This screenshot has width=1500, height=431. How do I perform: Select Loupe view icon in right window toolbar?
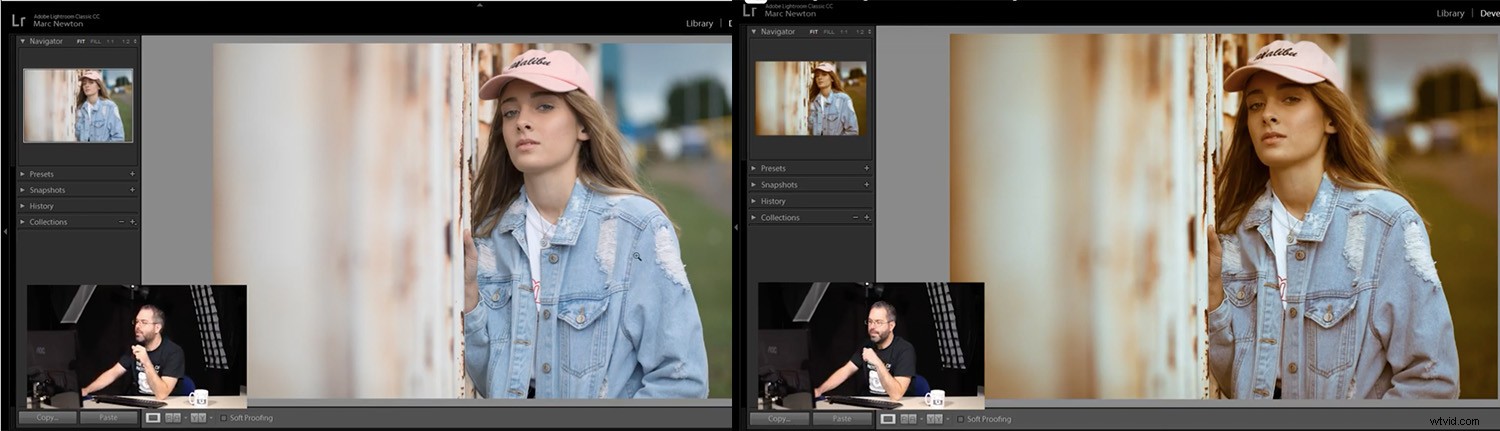click(x=888, y=419)
